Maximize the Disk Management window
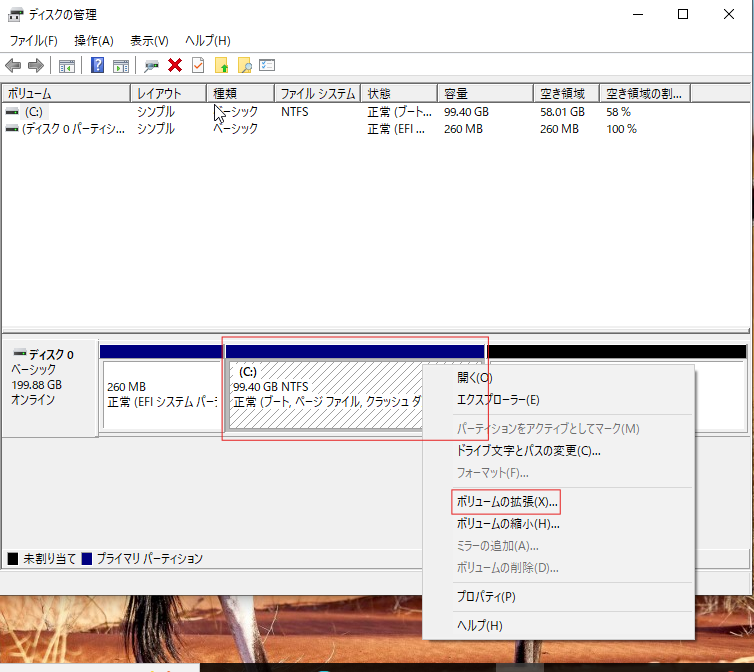The image size is (754, 672). point(683,14)
